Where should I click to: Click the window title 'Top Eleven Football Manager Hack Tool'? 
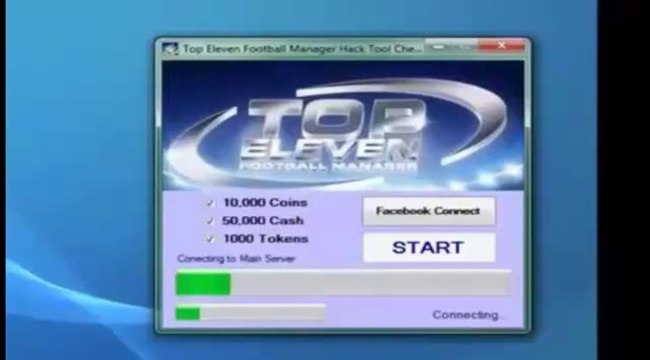303,49
